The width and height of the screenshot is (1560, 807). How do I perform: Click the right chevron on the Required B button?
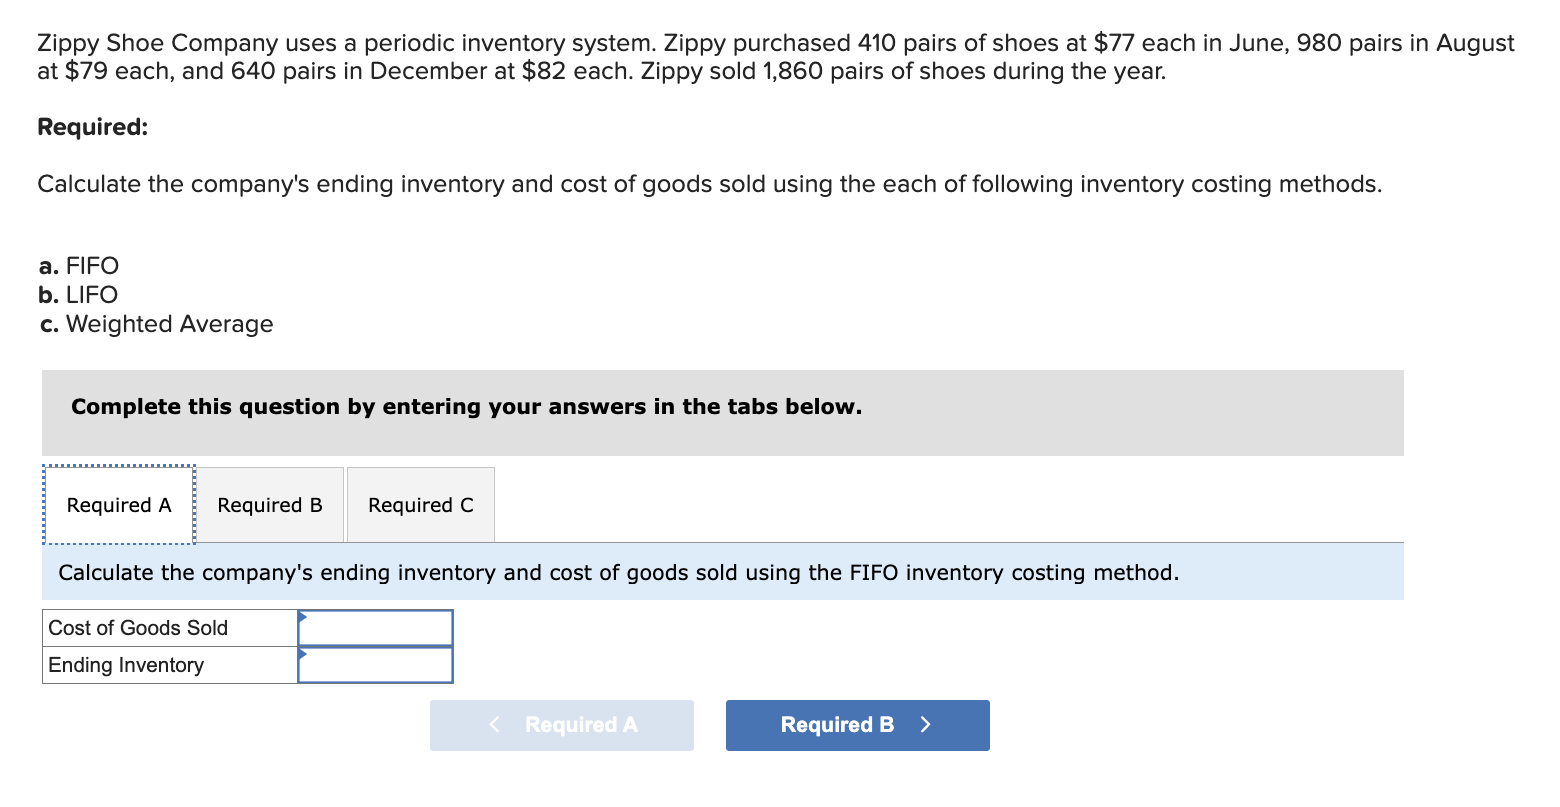click(x=925, y=725)
